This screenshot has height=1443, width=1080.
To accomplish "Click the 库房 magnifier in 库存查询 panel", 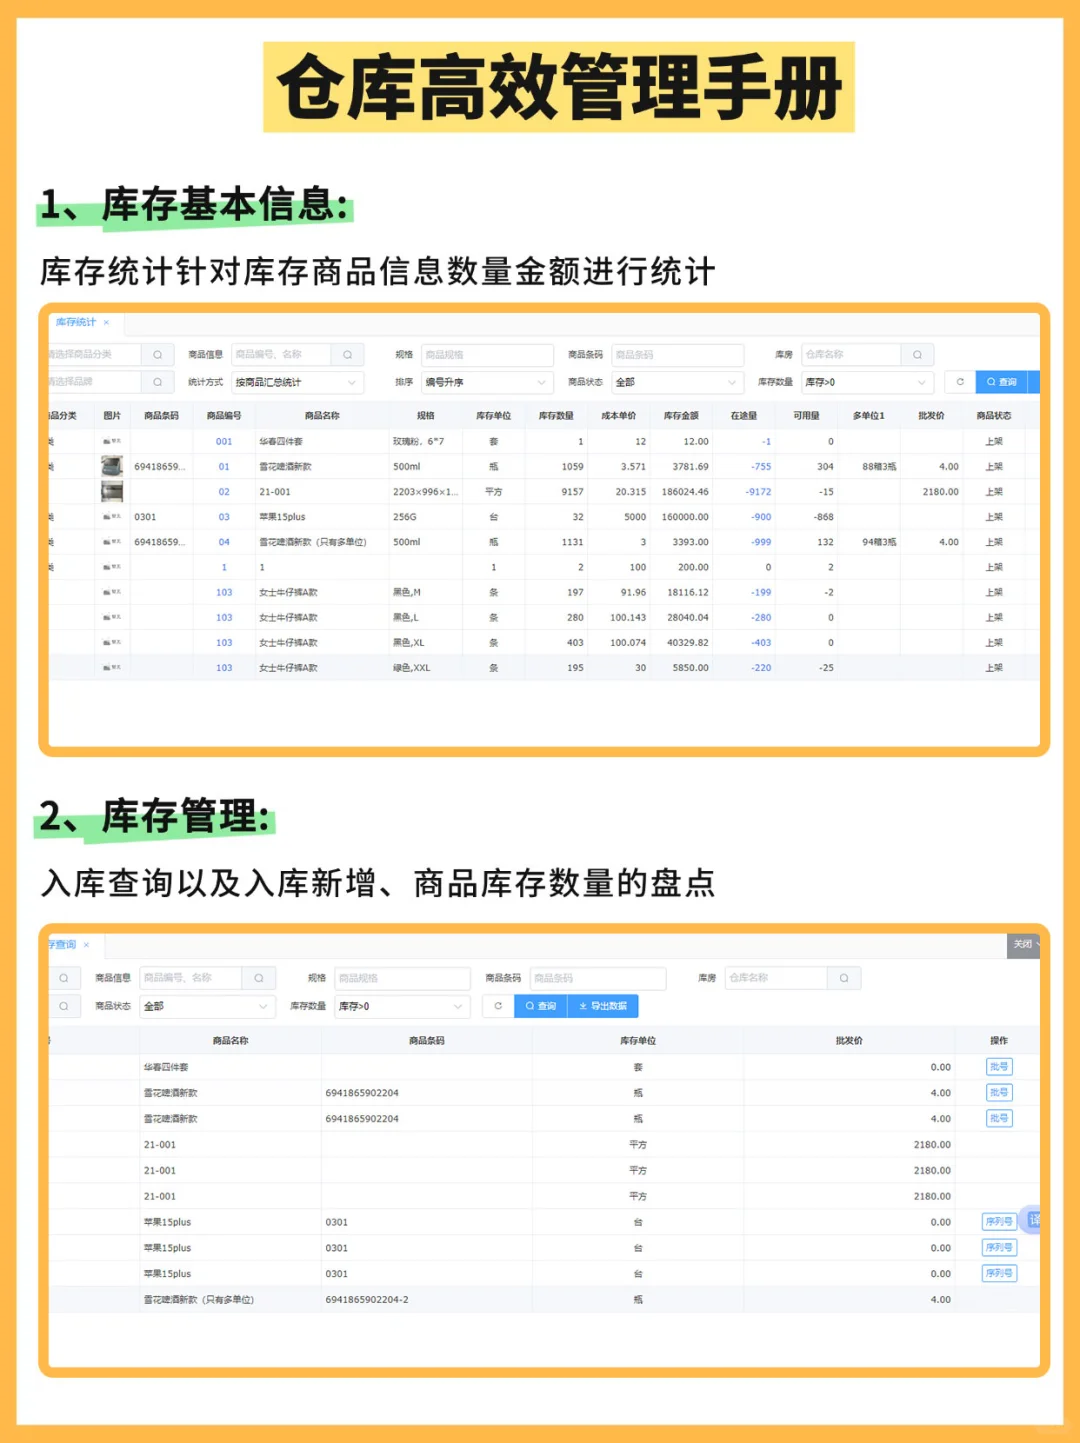I will [x=845, y=978].
